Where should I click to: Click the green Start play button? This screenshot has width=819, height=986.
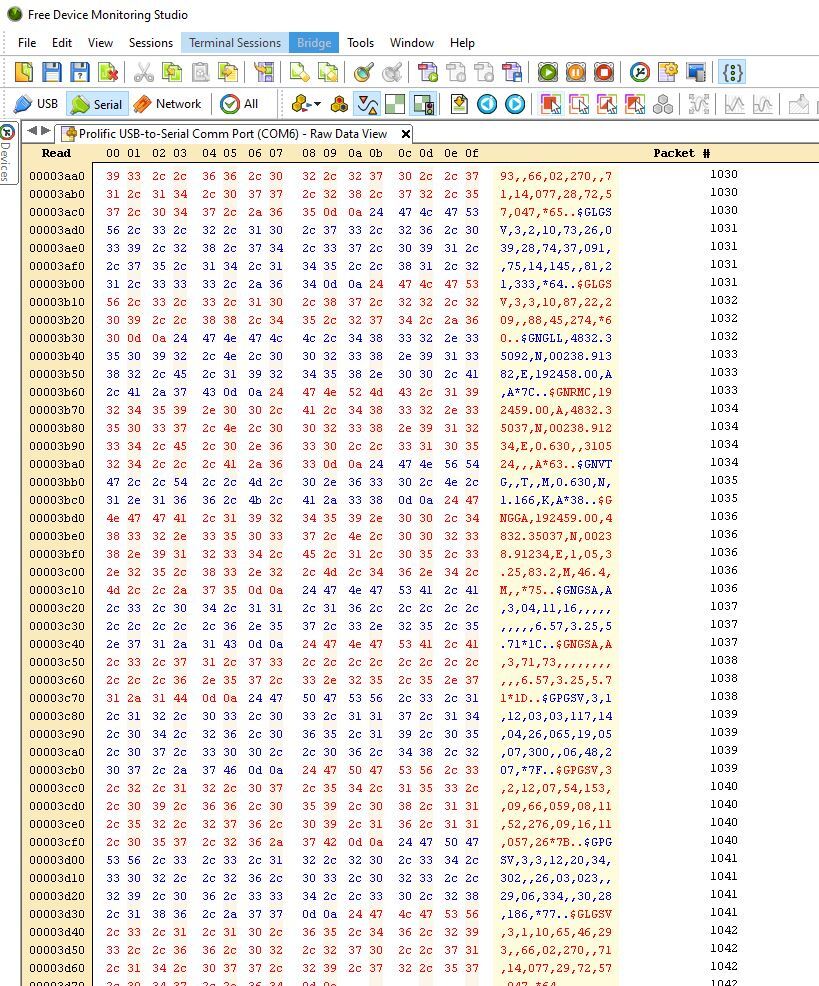[x=547, y=72]
